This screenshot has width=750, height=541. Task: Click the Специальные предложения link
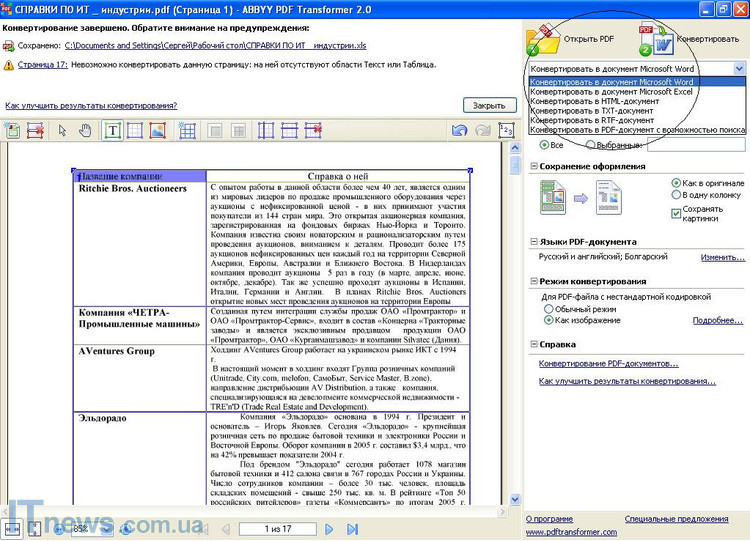(x=676, y=519)
